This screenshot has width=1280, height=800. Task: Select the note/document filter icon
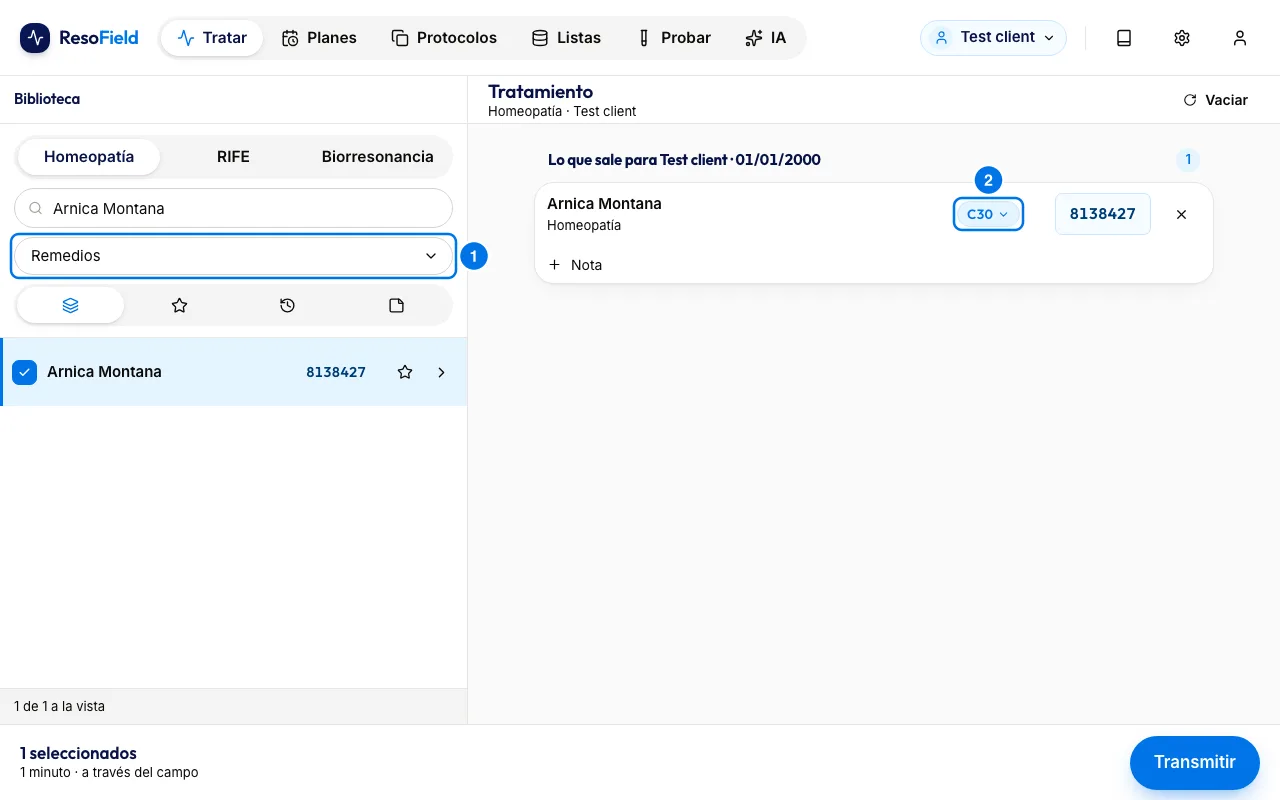(x=396, y=306)
